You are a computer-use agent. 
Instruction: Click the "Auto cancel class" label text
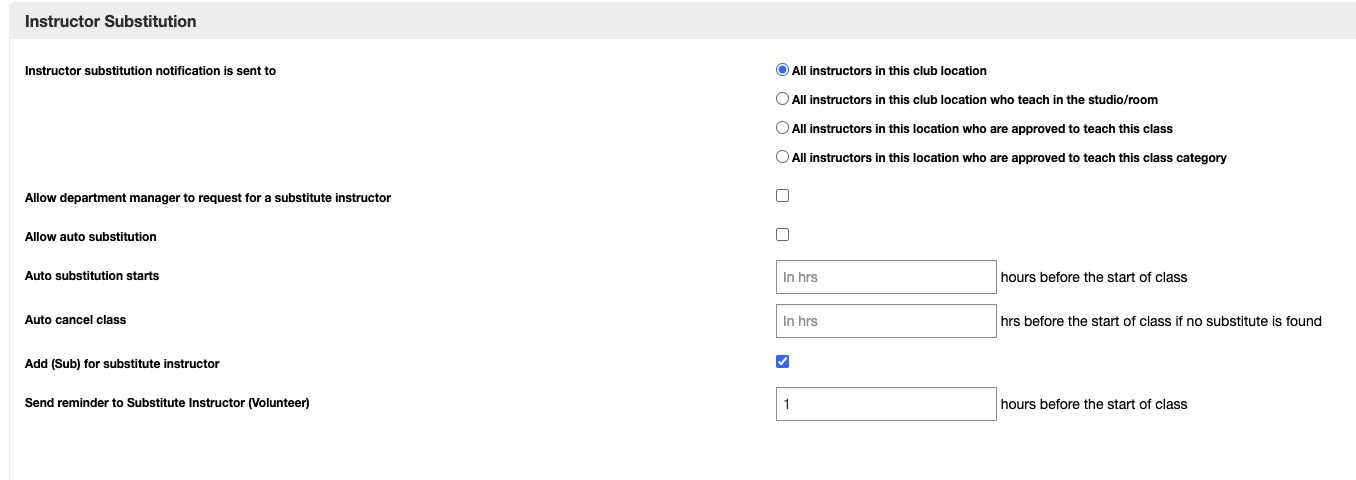(75, 320)
